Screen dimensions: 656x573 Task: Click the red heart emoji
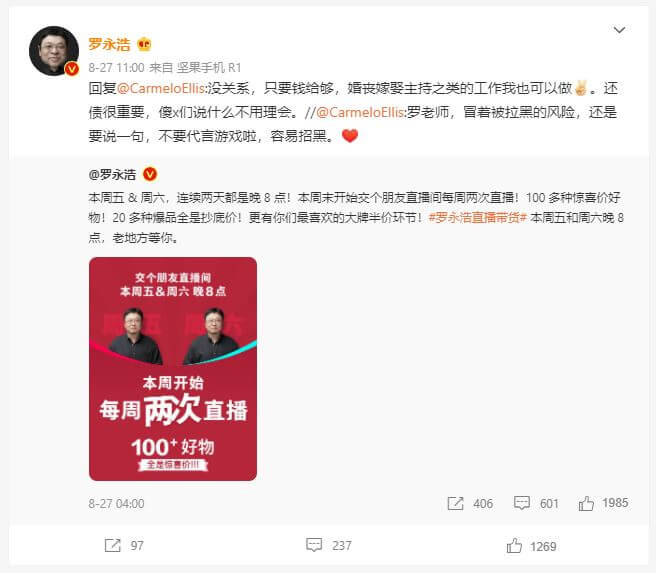coord(350,136)
